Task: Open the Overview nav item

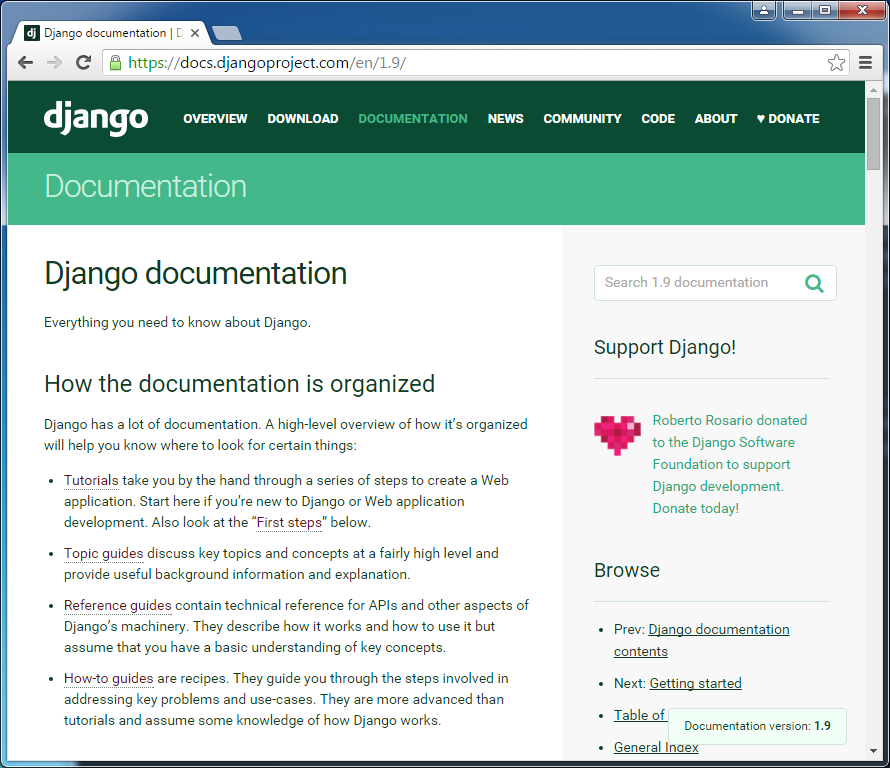Action: point(215,119)
